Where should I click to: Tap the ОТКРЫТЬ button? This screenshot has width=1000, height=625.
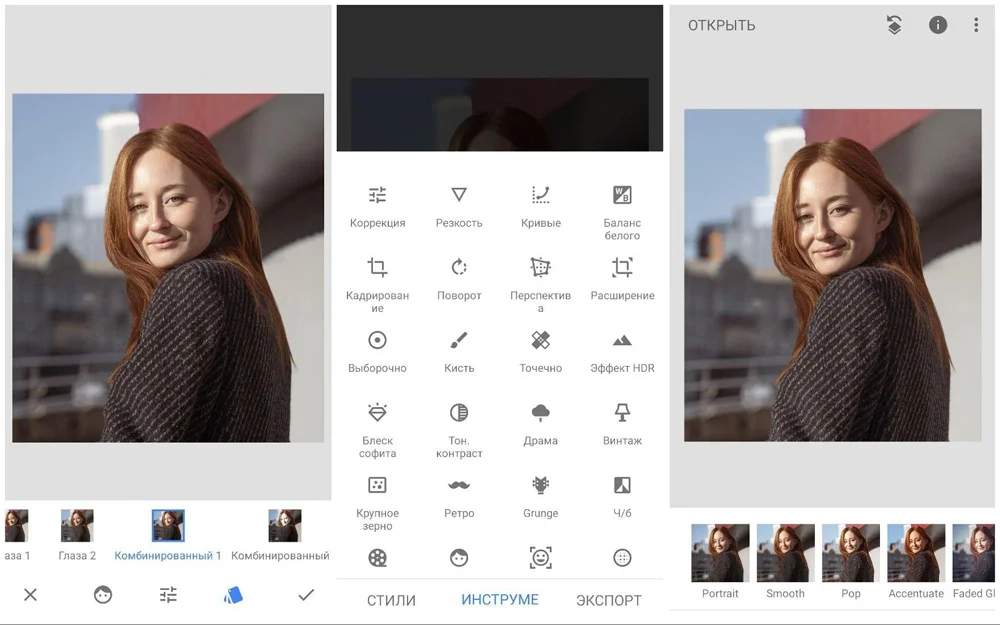pos(721,26)
